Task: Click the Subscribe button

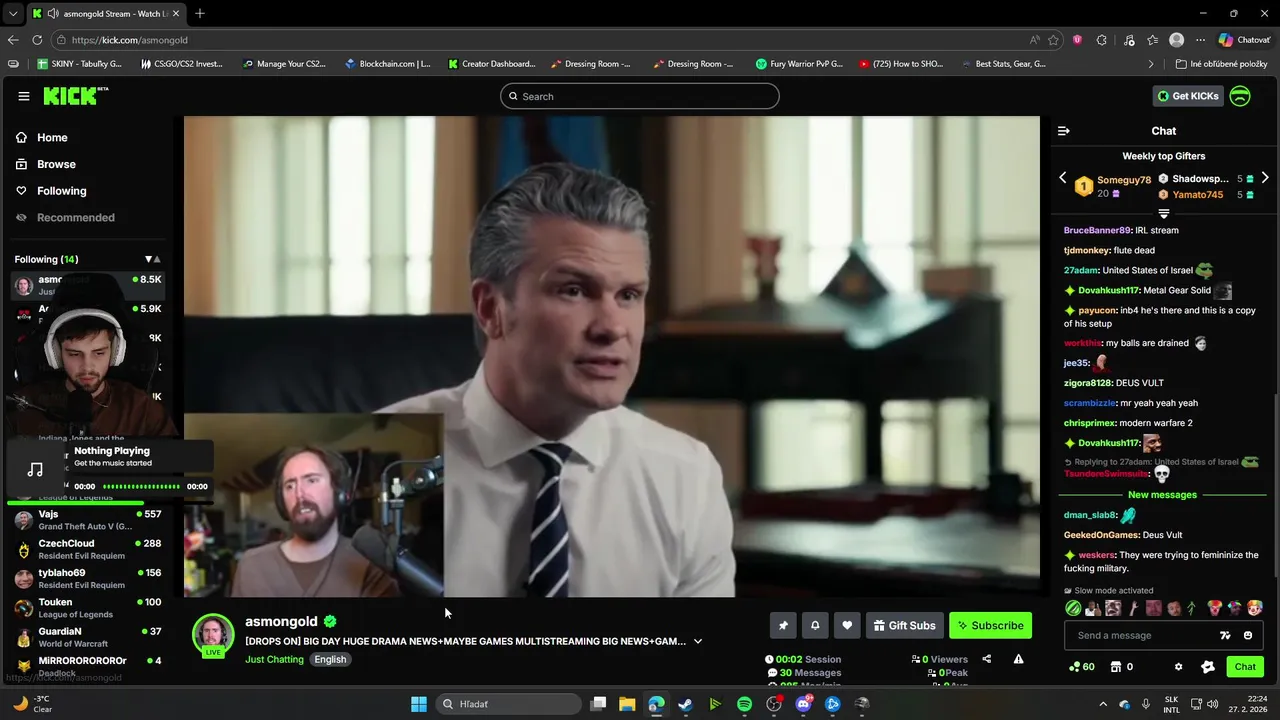Action: pos(990,626)
